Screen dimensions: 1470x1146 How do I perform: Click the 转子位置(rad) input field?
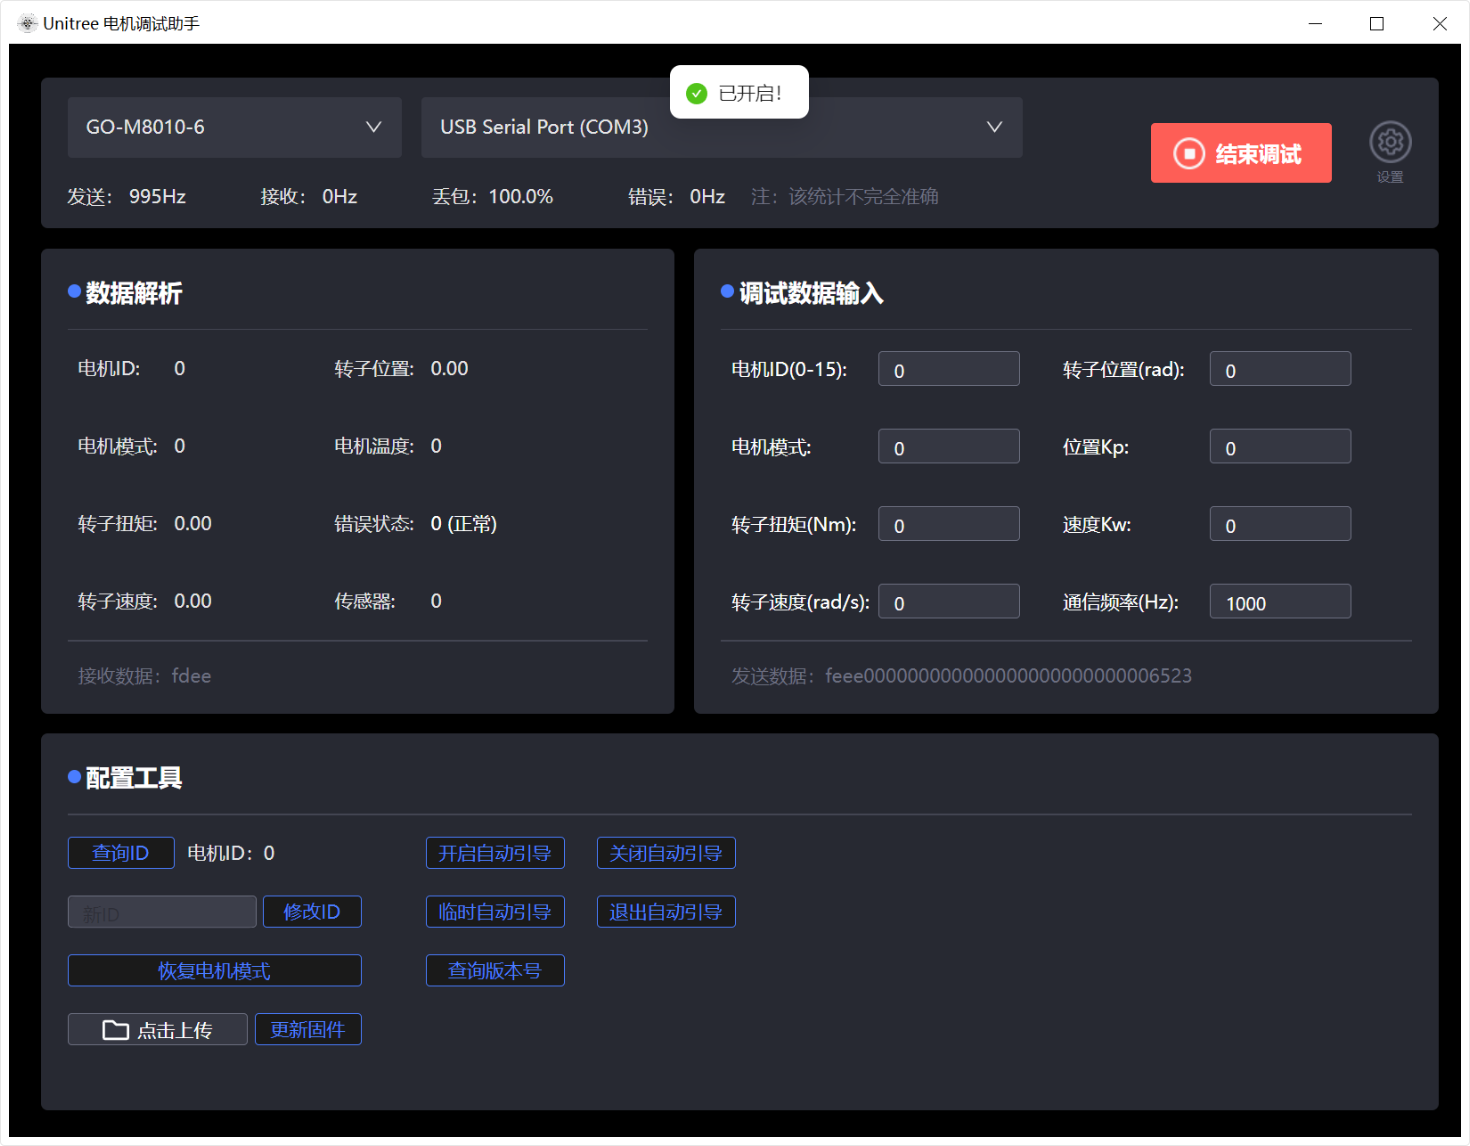coord(1280,369)
